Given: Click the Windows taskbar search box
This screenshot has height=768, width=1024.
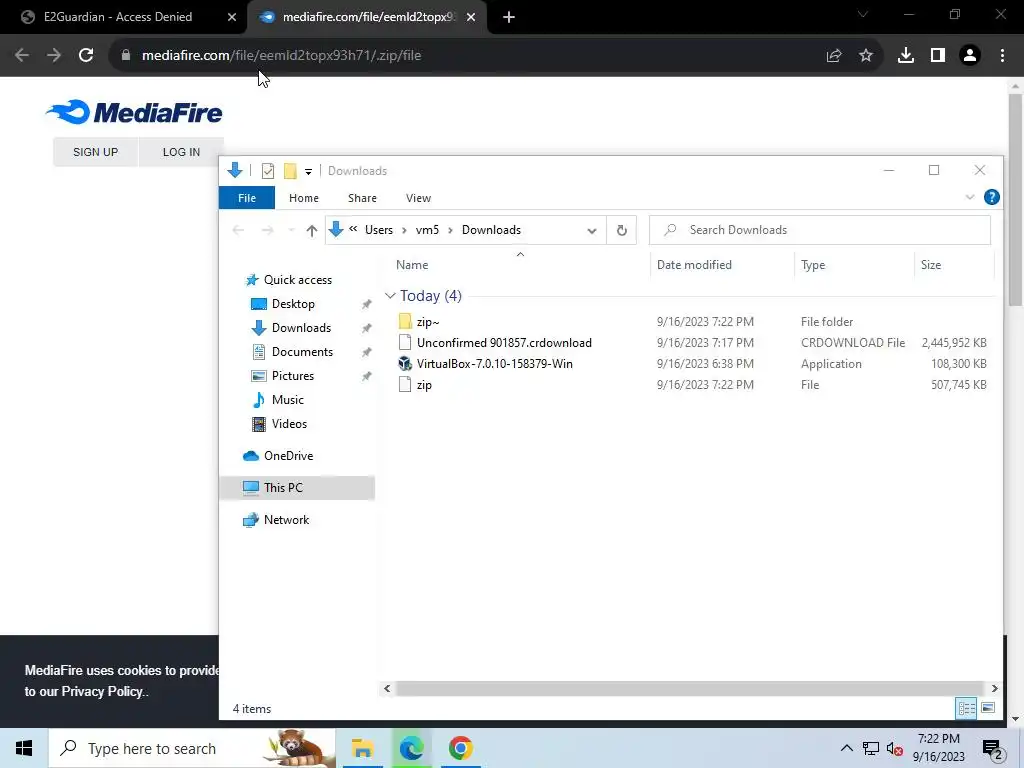Looking at the screenshot, I should coord(192,748).
